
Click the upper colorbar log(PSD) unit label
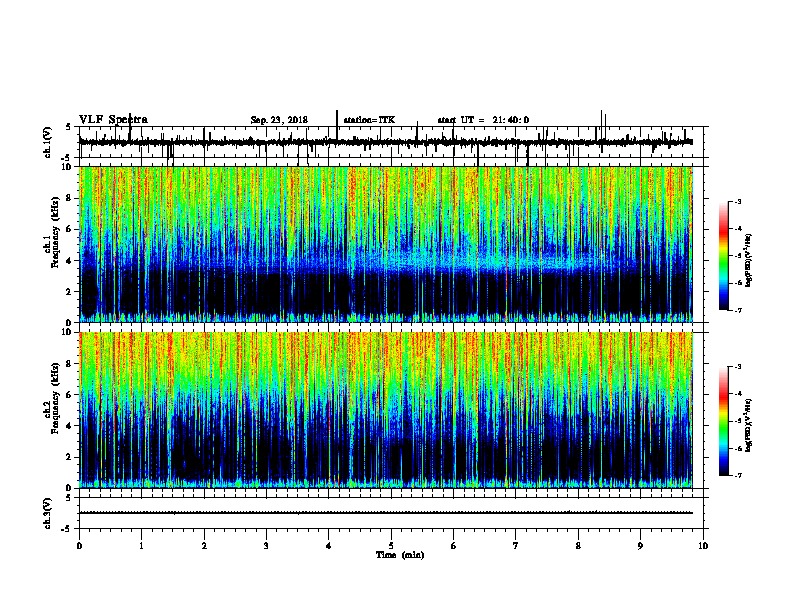click(x=749, y=261)
